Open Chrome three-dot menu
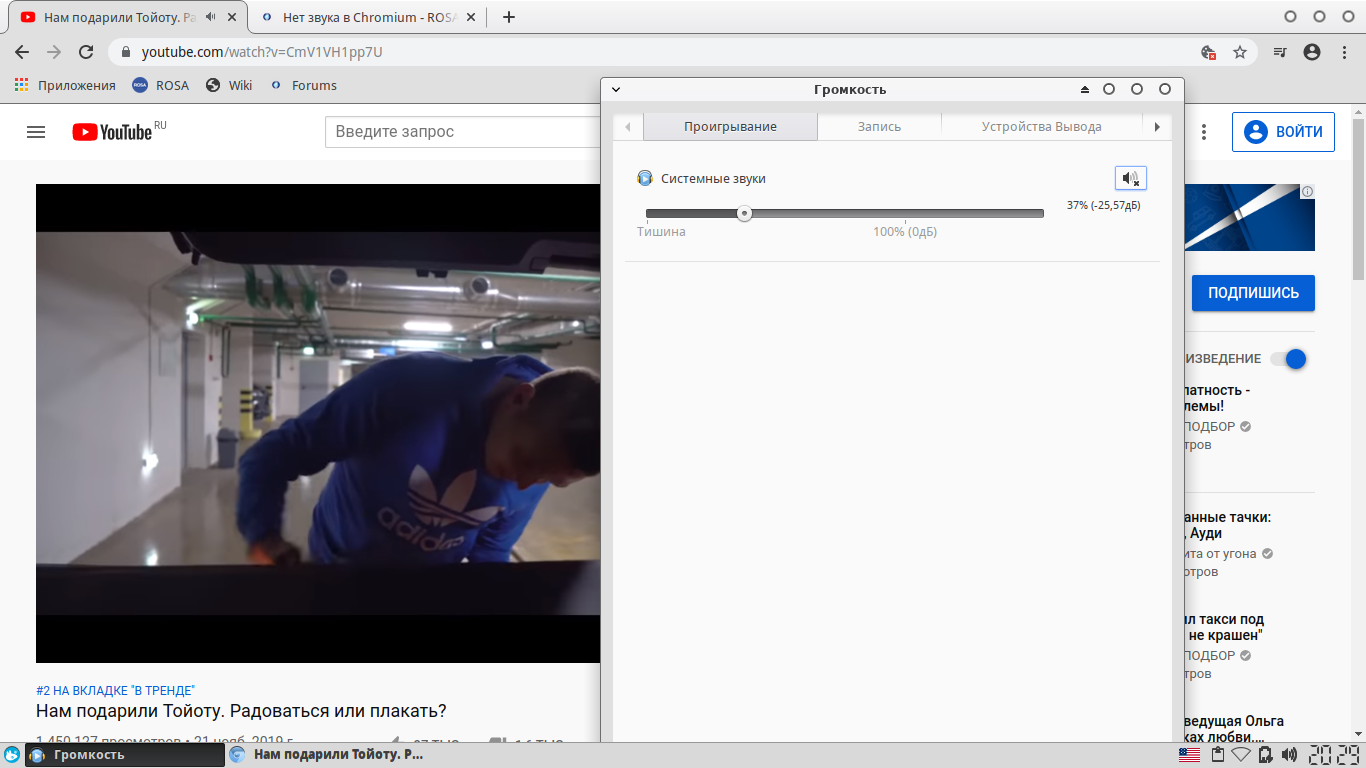 (1344, 52)
